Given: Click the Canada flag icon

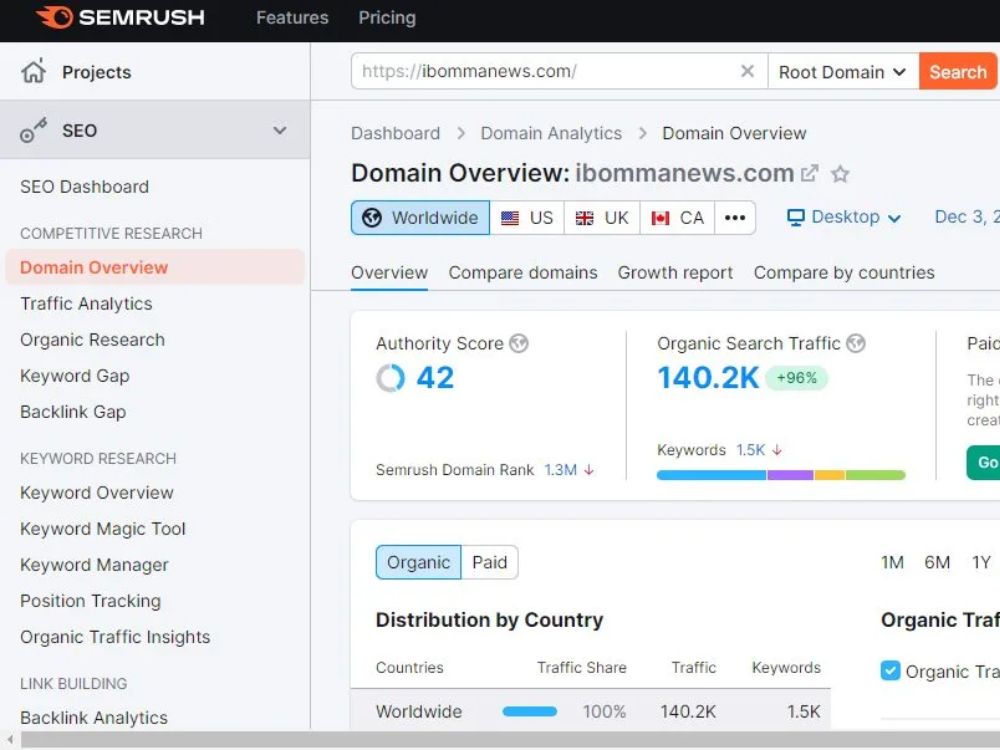Looking at the screenshot, I should (660, 218).
